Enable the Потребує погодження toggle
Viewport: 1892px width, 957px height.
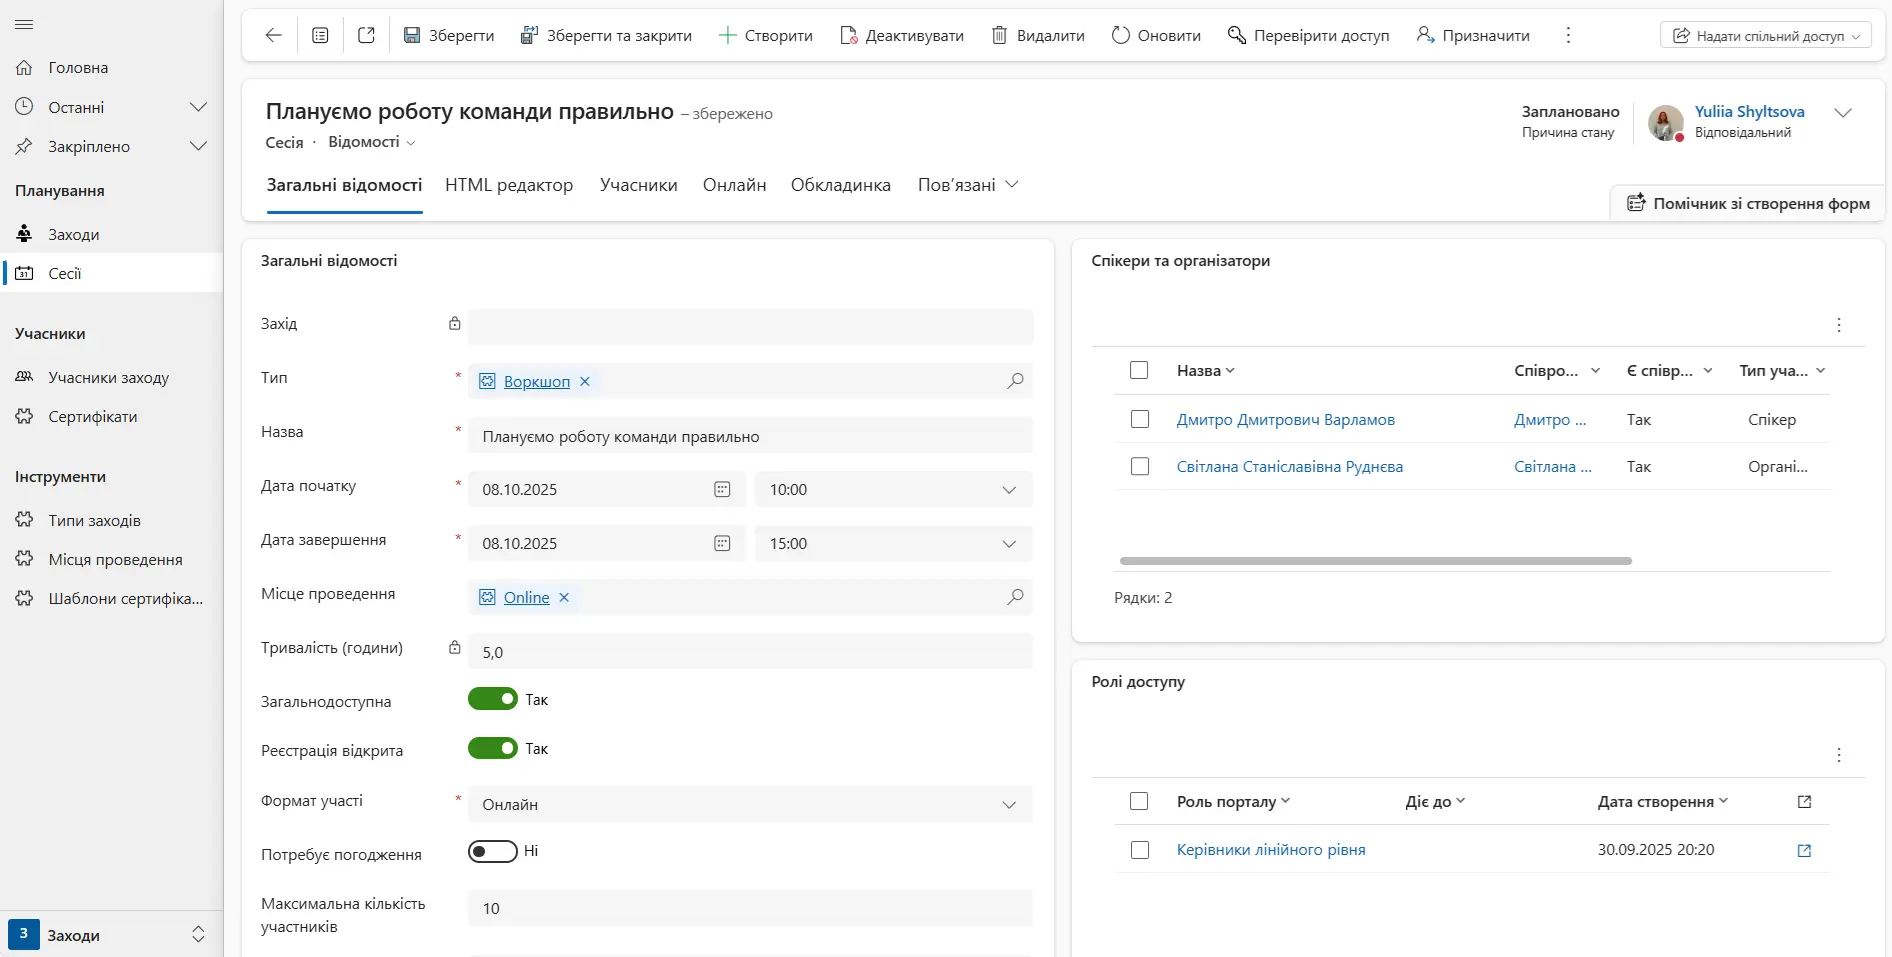(493, 851)
